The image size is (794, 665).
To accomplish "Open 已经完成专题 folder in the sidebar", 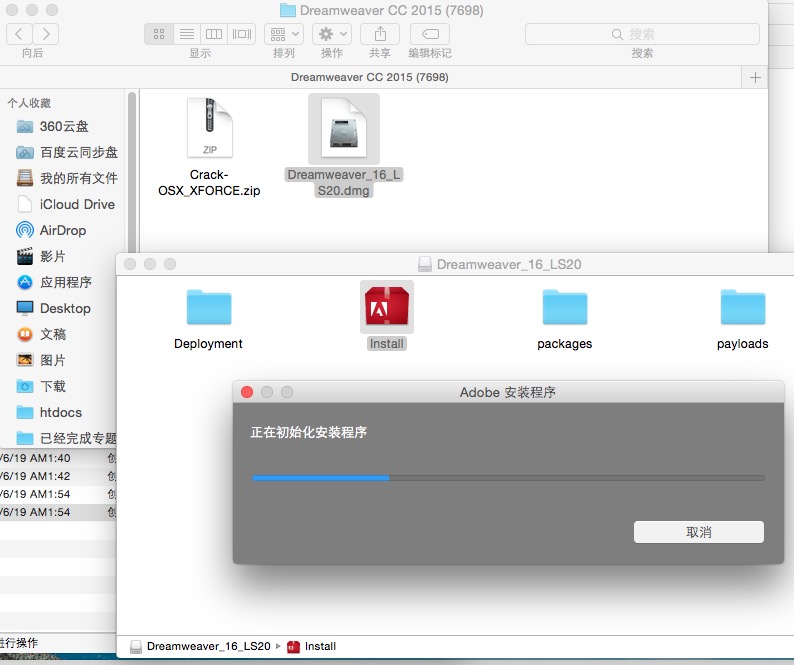I will point(66,438).
